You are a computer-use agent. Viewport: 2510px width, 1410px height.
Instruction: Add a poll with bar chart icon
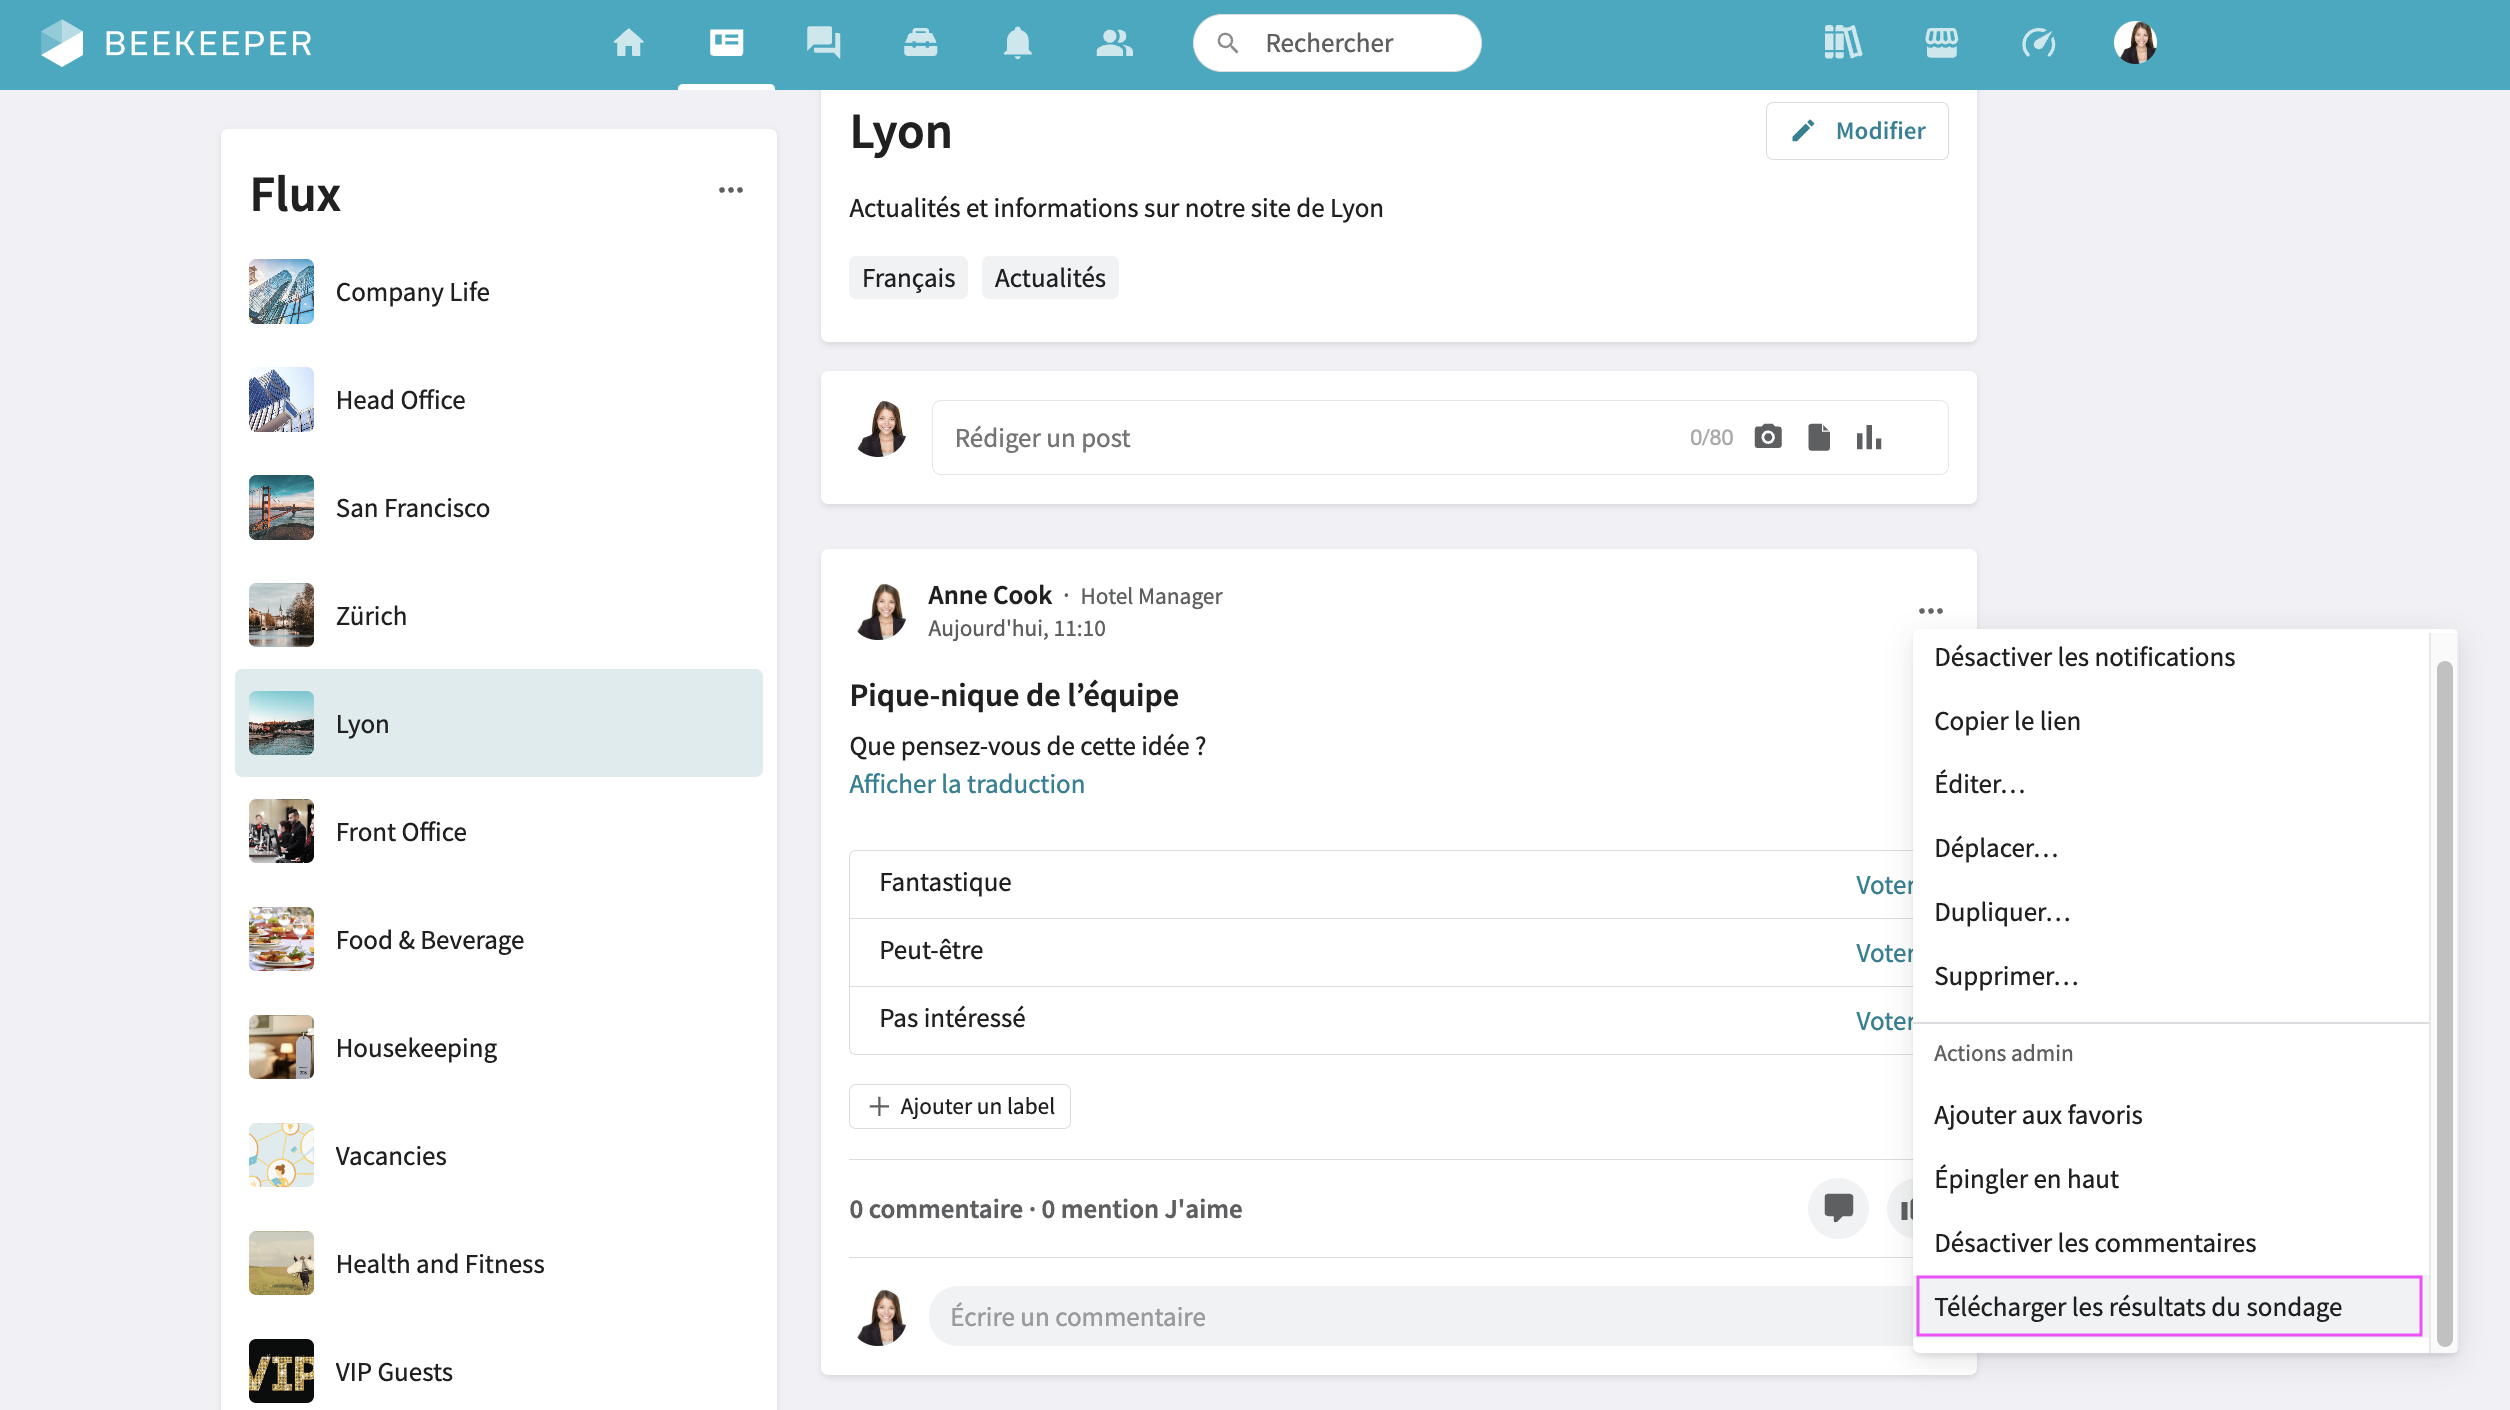tap(1868, 437)
